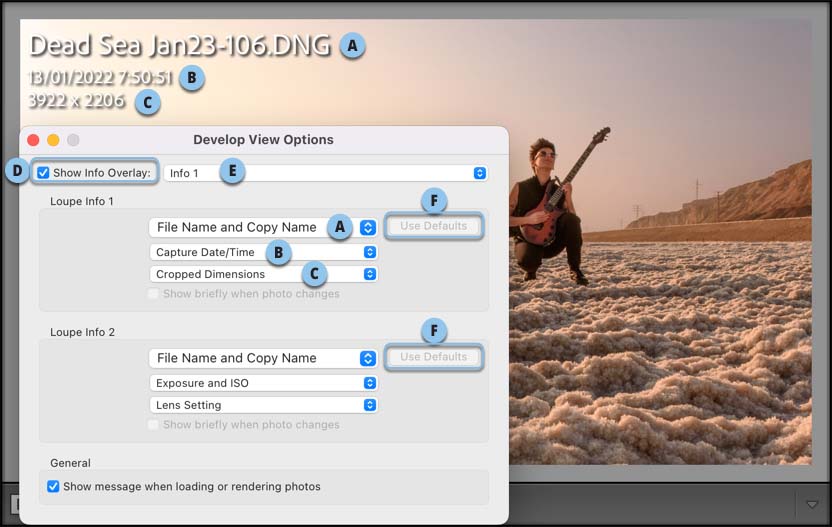Uncheck the Show Info Overlay checkbox
Screen dimensions: 832x527
(43, 172)
